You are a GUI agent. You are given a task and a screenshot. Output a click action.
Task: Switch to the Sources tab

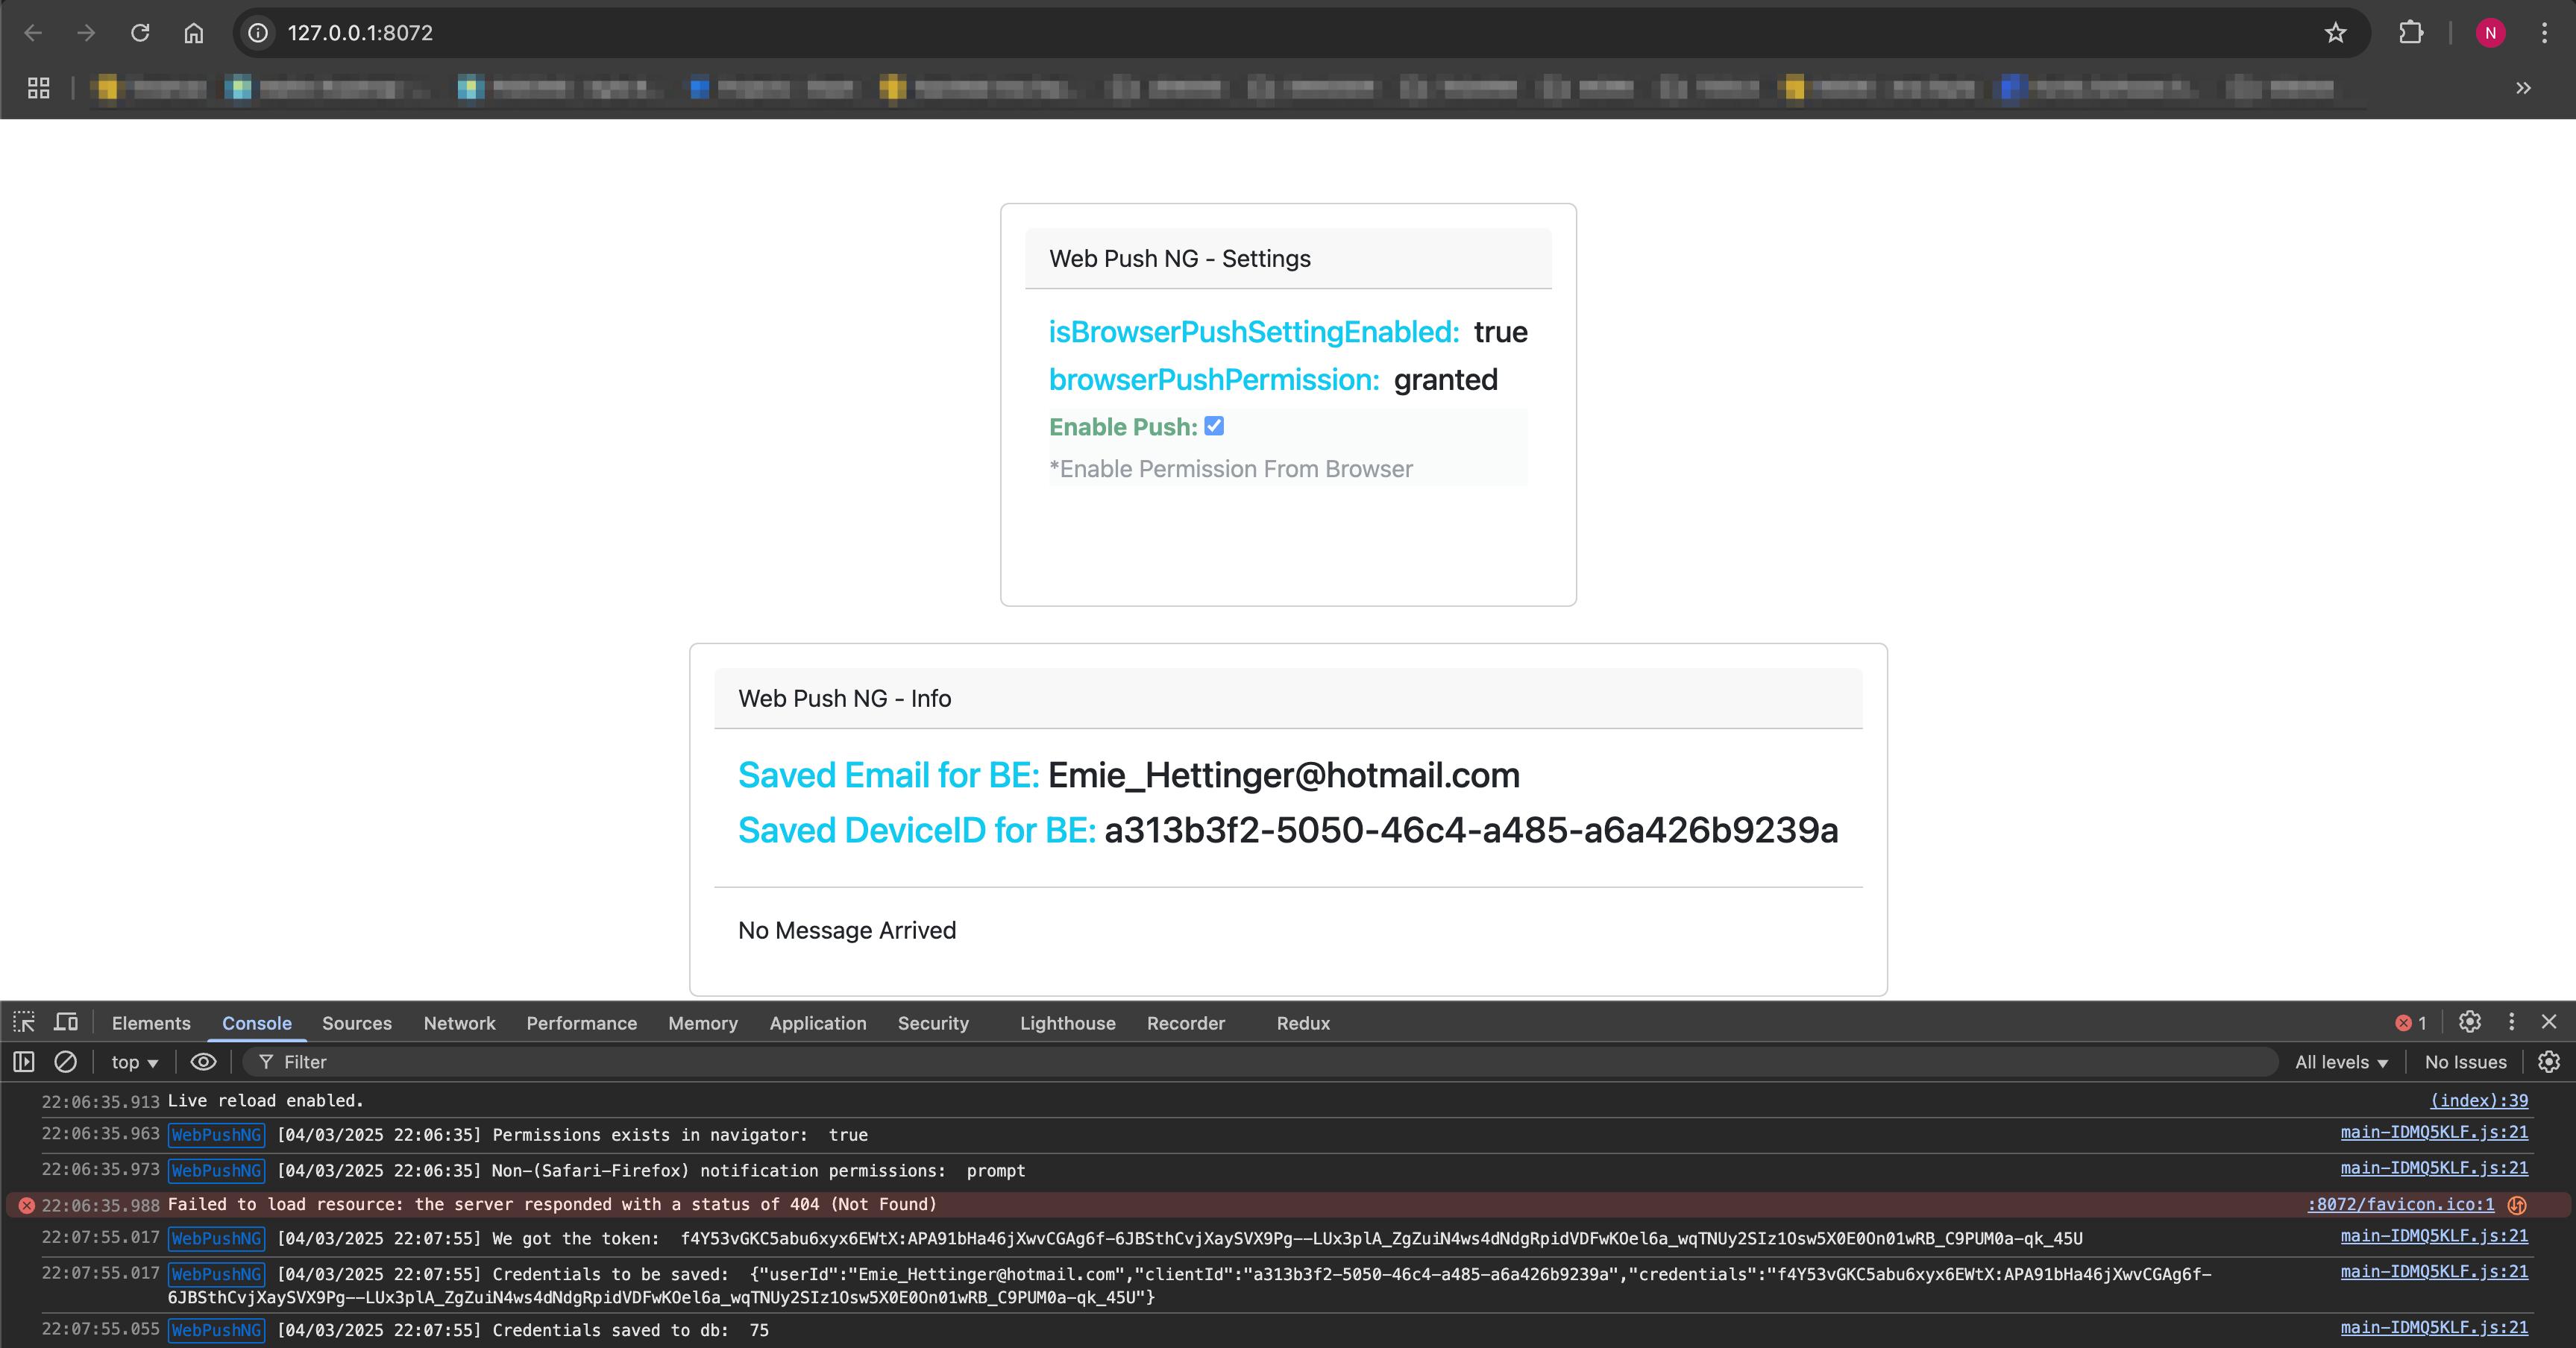[357, 1023]
